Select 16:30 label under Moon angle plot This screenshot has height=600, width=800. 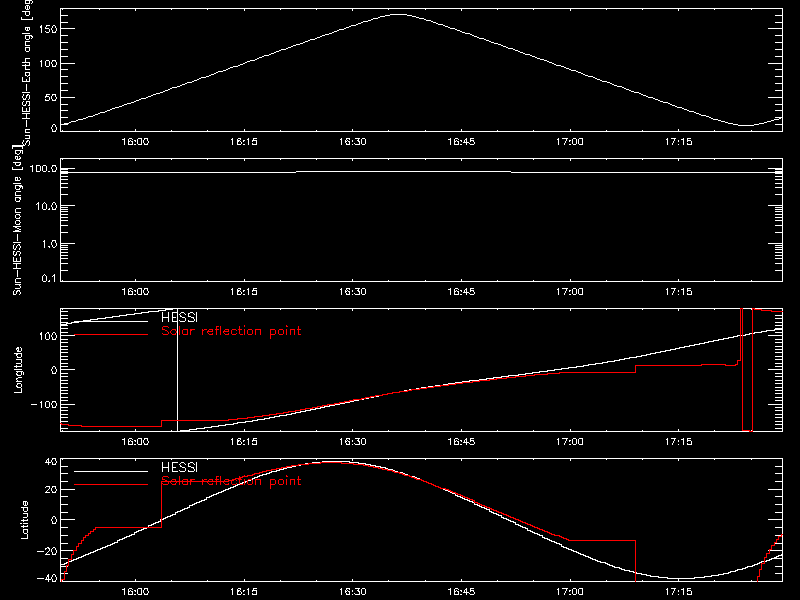(x=353, y=292)
